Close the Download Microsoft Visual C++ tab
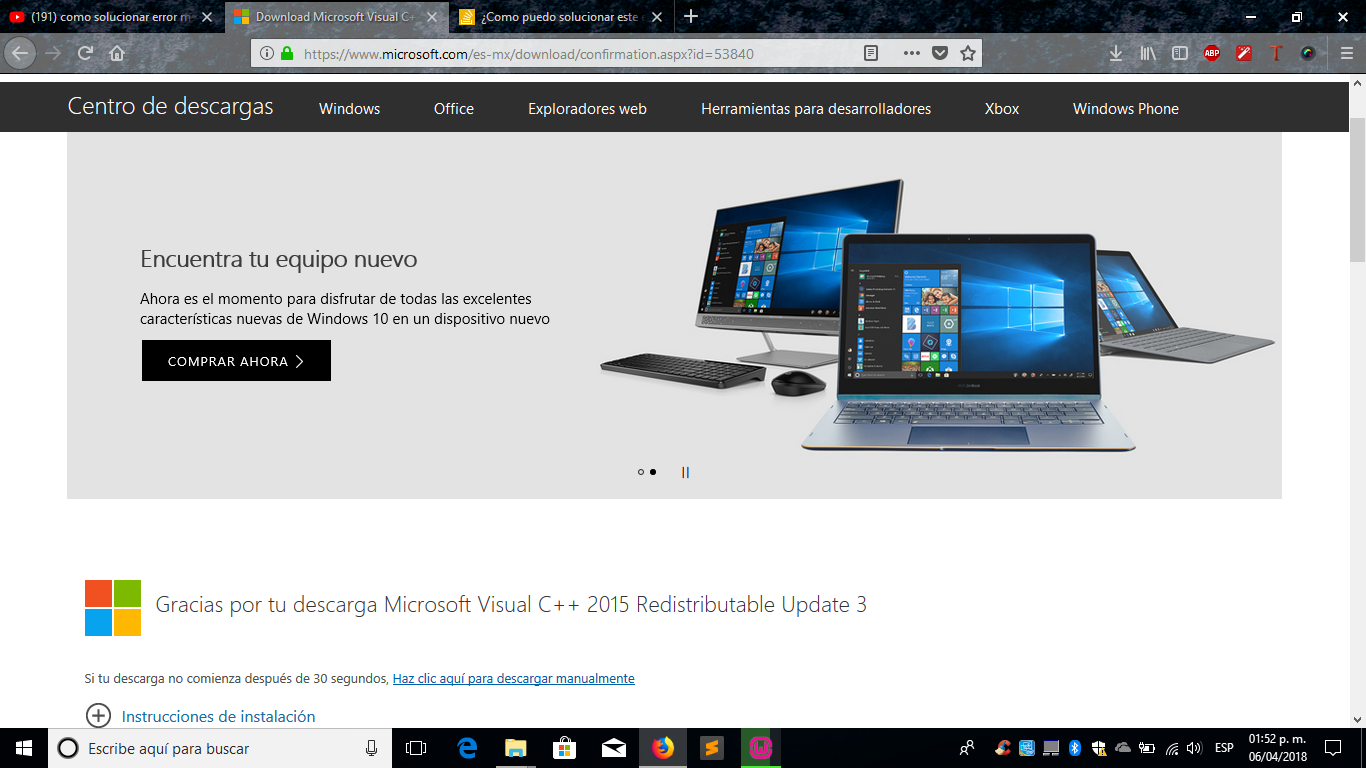The image size is (1366, 768). click(433, 17)
